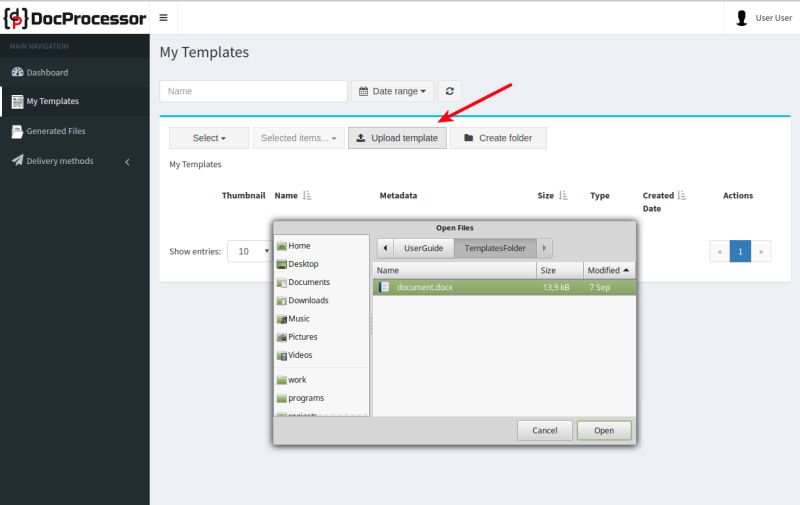800x505 pixels.
Task: Click the TemplatesFolder path segment
Action: pyautogui.click(x=495, y=248)
